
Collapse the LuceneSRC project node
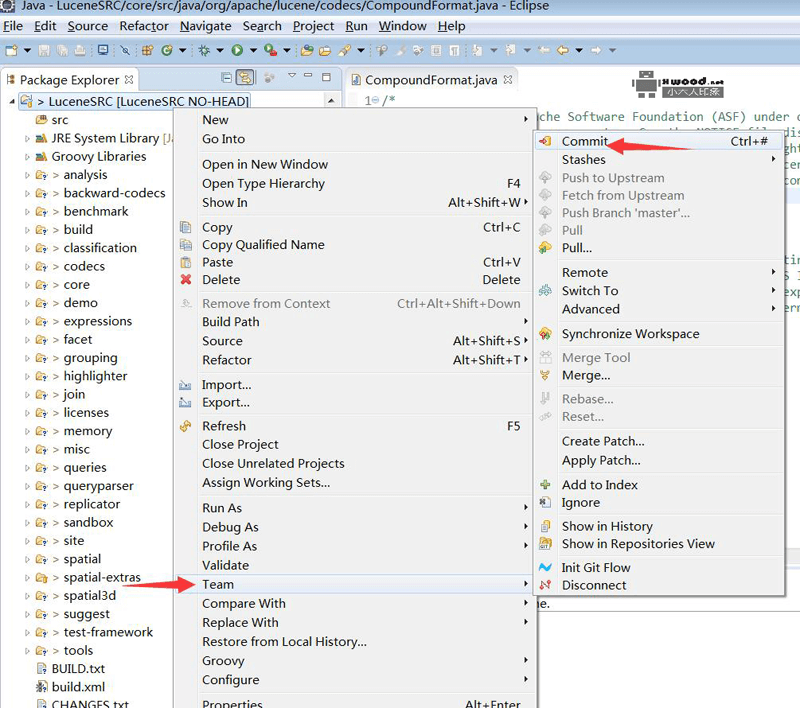click(x=11, y=102)
